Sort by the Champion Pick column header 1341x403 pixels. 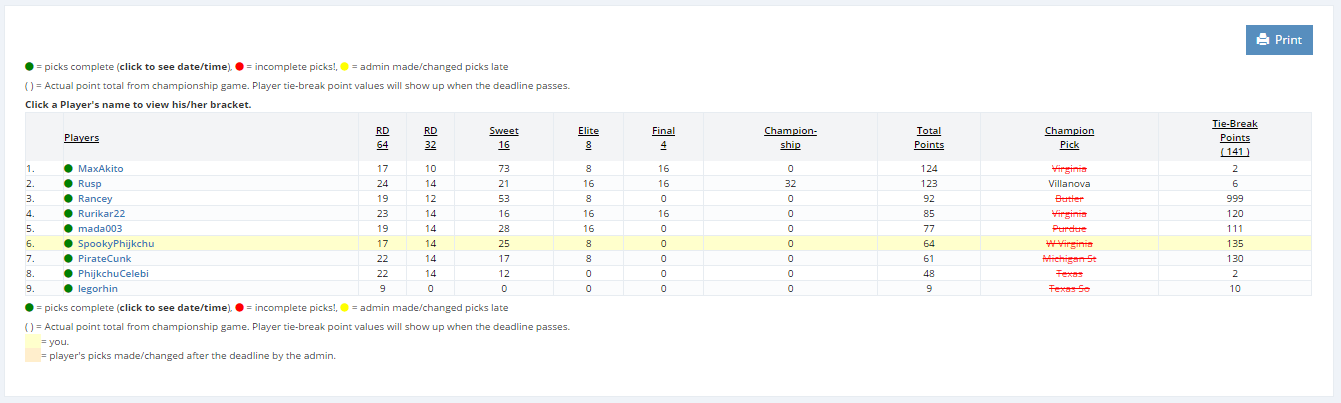pyautogui.click(x=1069, y=138)
